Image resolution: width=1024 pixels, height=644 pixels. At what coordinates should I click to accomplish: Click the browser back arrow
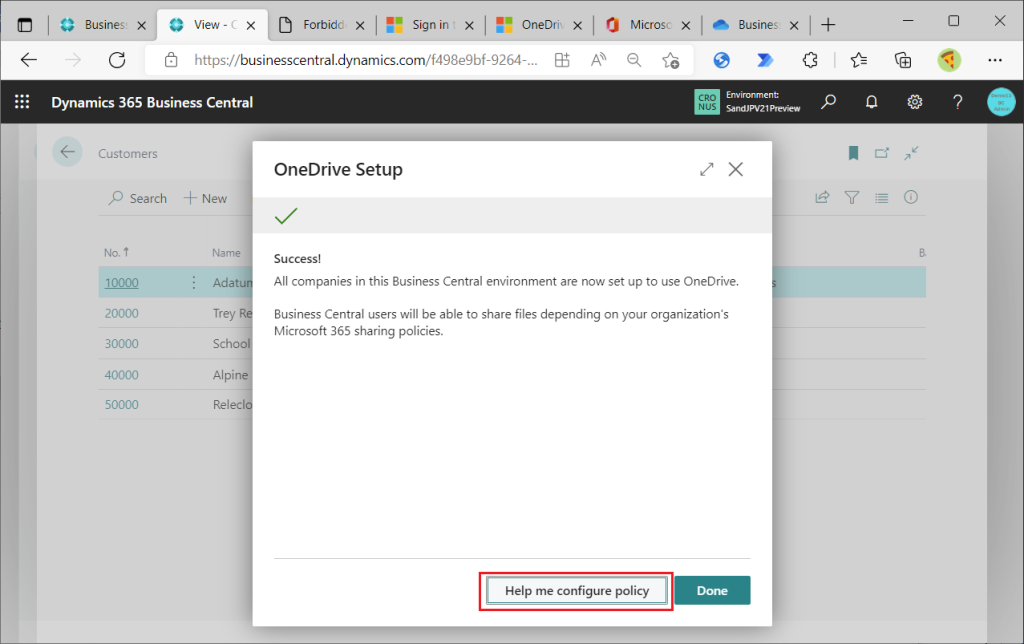pos(29,60)
